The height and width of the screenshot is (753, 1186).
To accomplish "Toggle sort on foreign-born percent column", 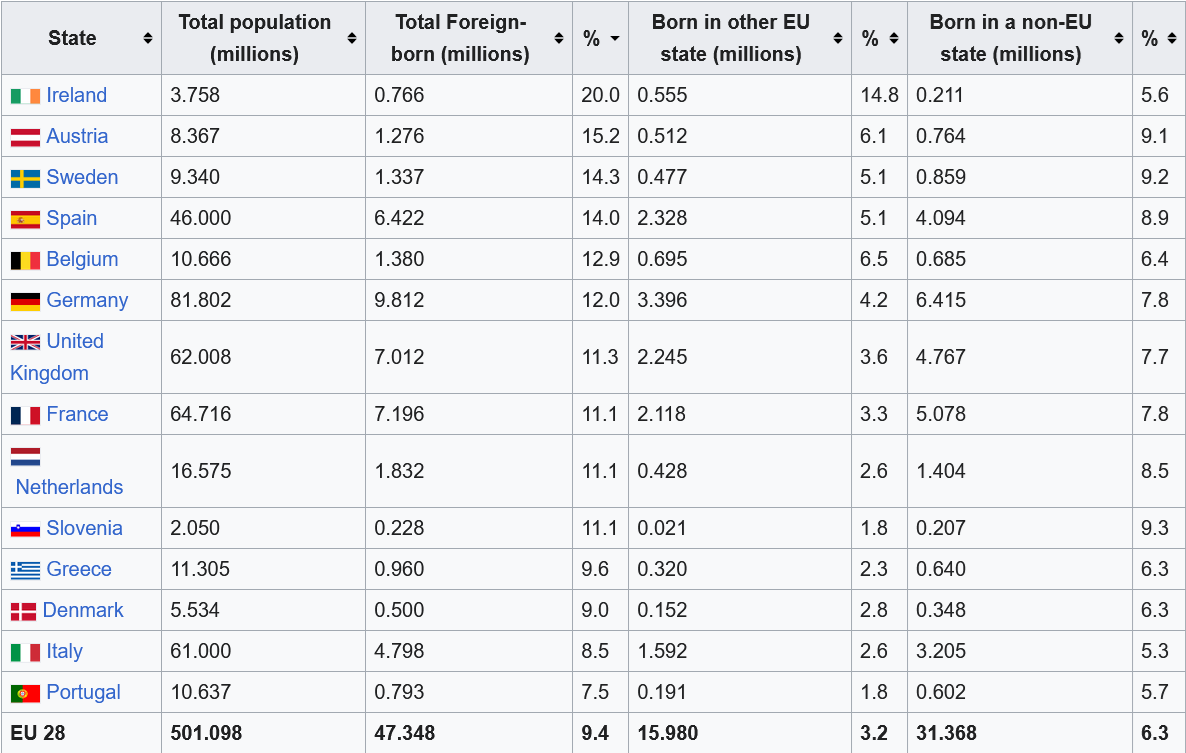I will tap(614, 38).
